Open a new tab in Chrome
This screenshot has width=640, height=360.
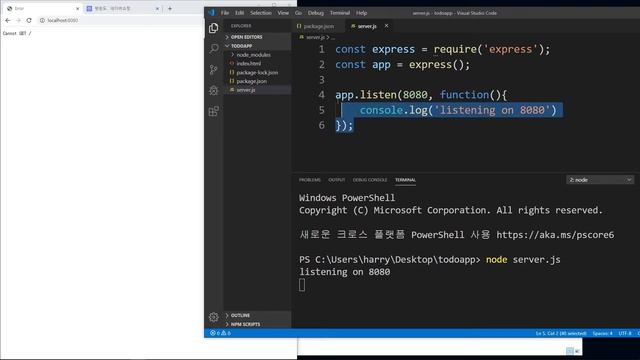pyautogui.click(x=170, y=8)
